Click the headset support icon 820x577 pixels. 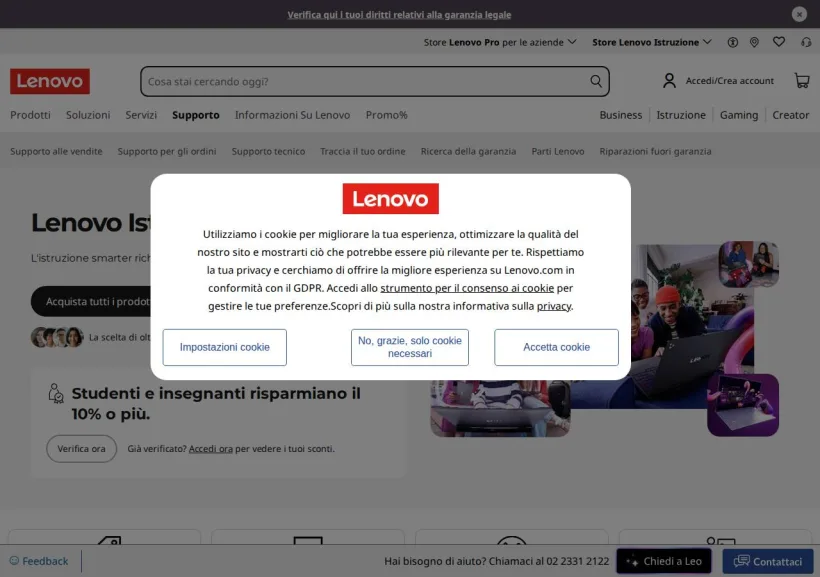pos(806,42)
